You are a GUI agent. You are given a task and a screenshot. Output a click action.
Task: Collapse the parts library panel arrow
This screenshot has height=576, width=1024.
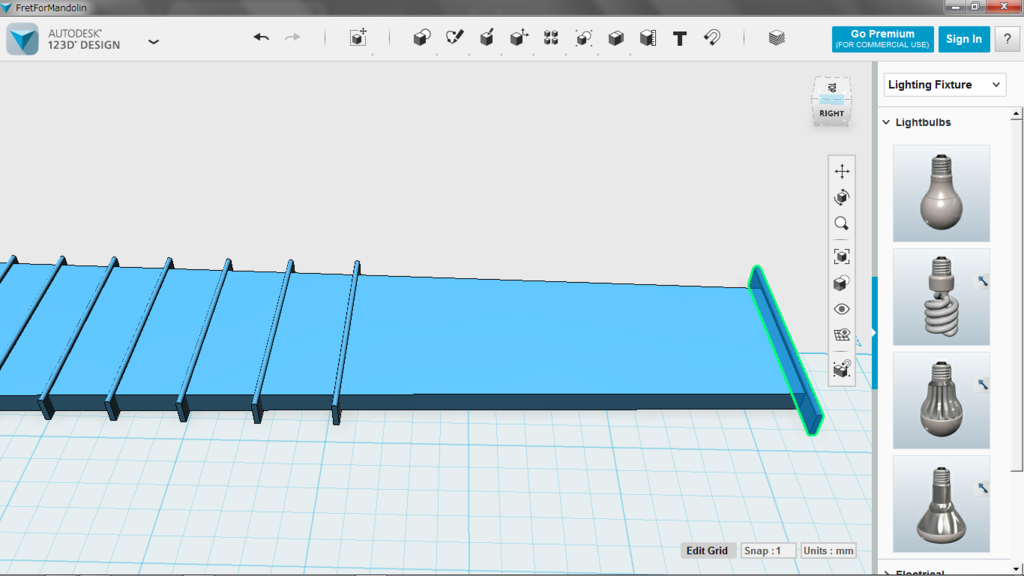point(874,332)
